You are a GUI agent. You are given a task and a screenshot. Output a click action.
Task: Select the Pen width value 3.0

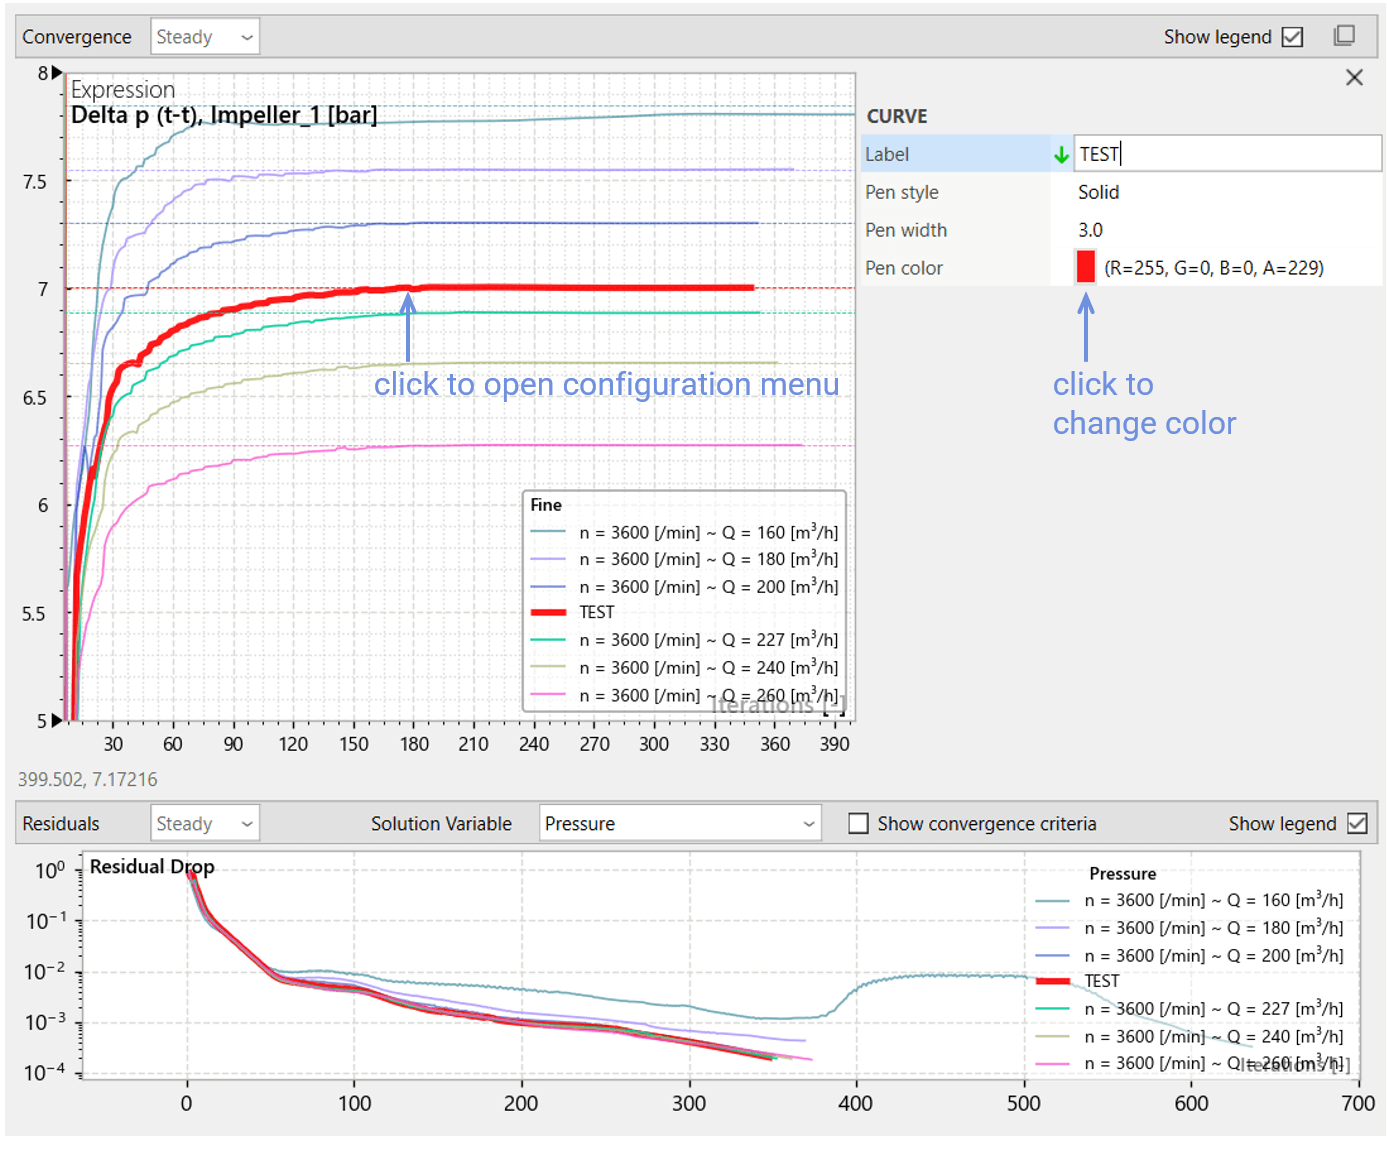click(1090, 230)
